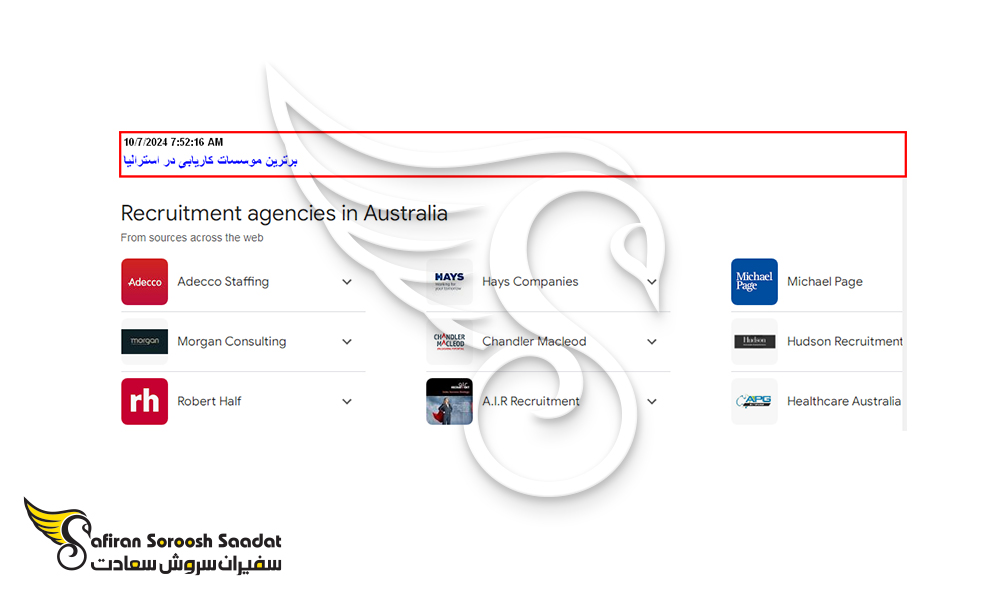This screenshot has height=600, width=1000.
Task: Open the A.I.R Recruitment name
Action: [531, 402]
